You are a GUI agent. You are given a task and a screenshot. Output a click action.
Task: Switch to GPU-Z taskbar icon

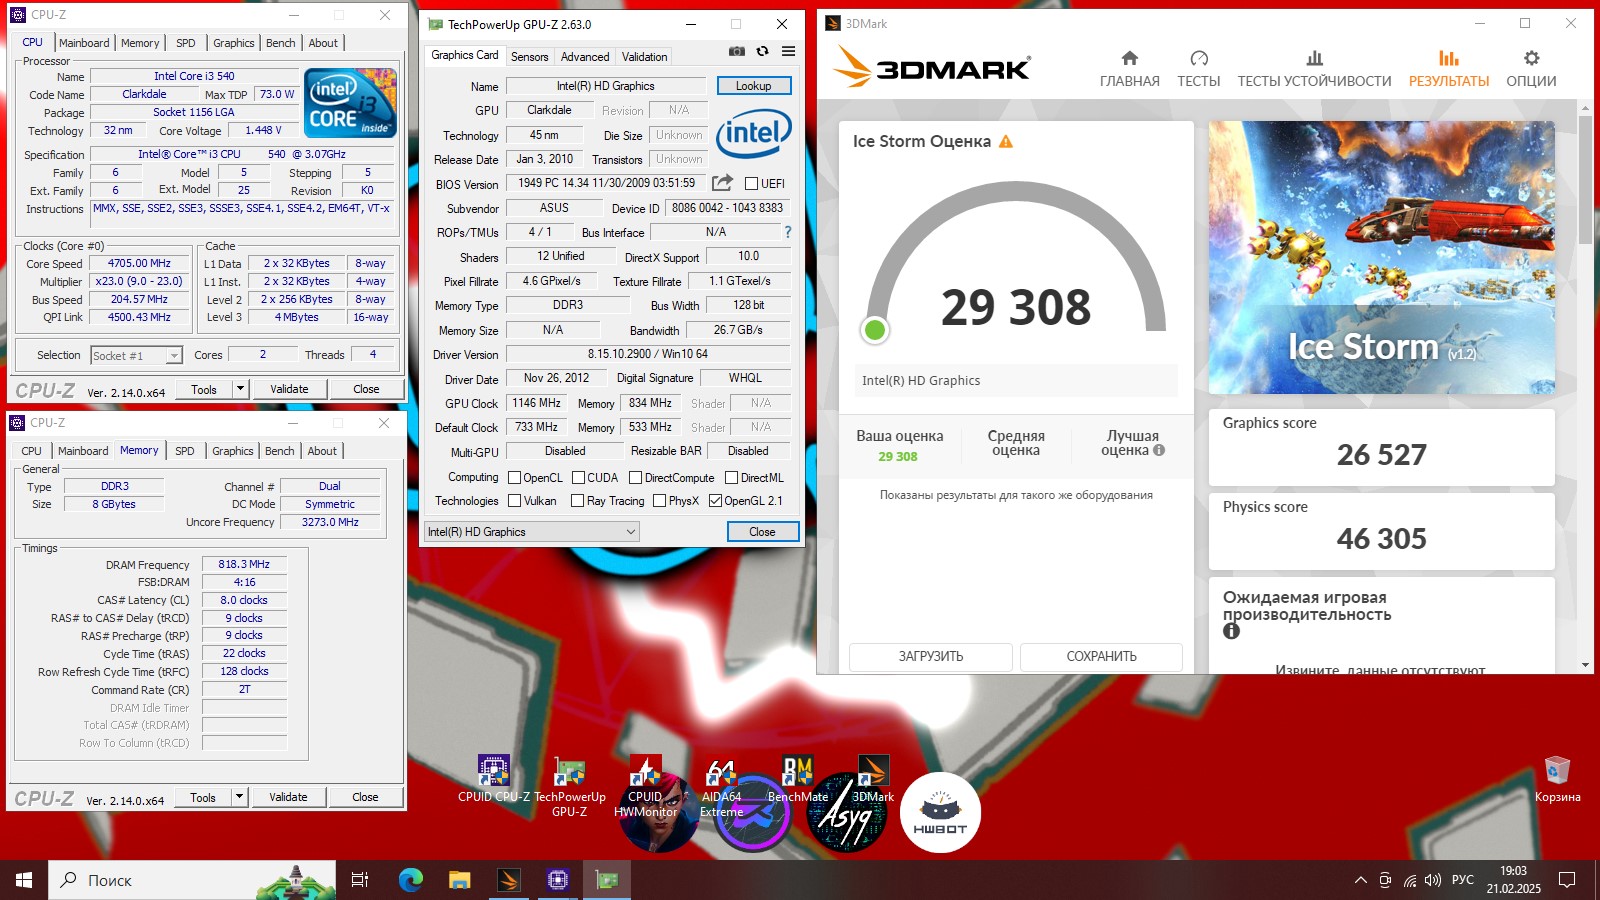click(x=606, y=880)
